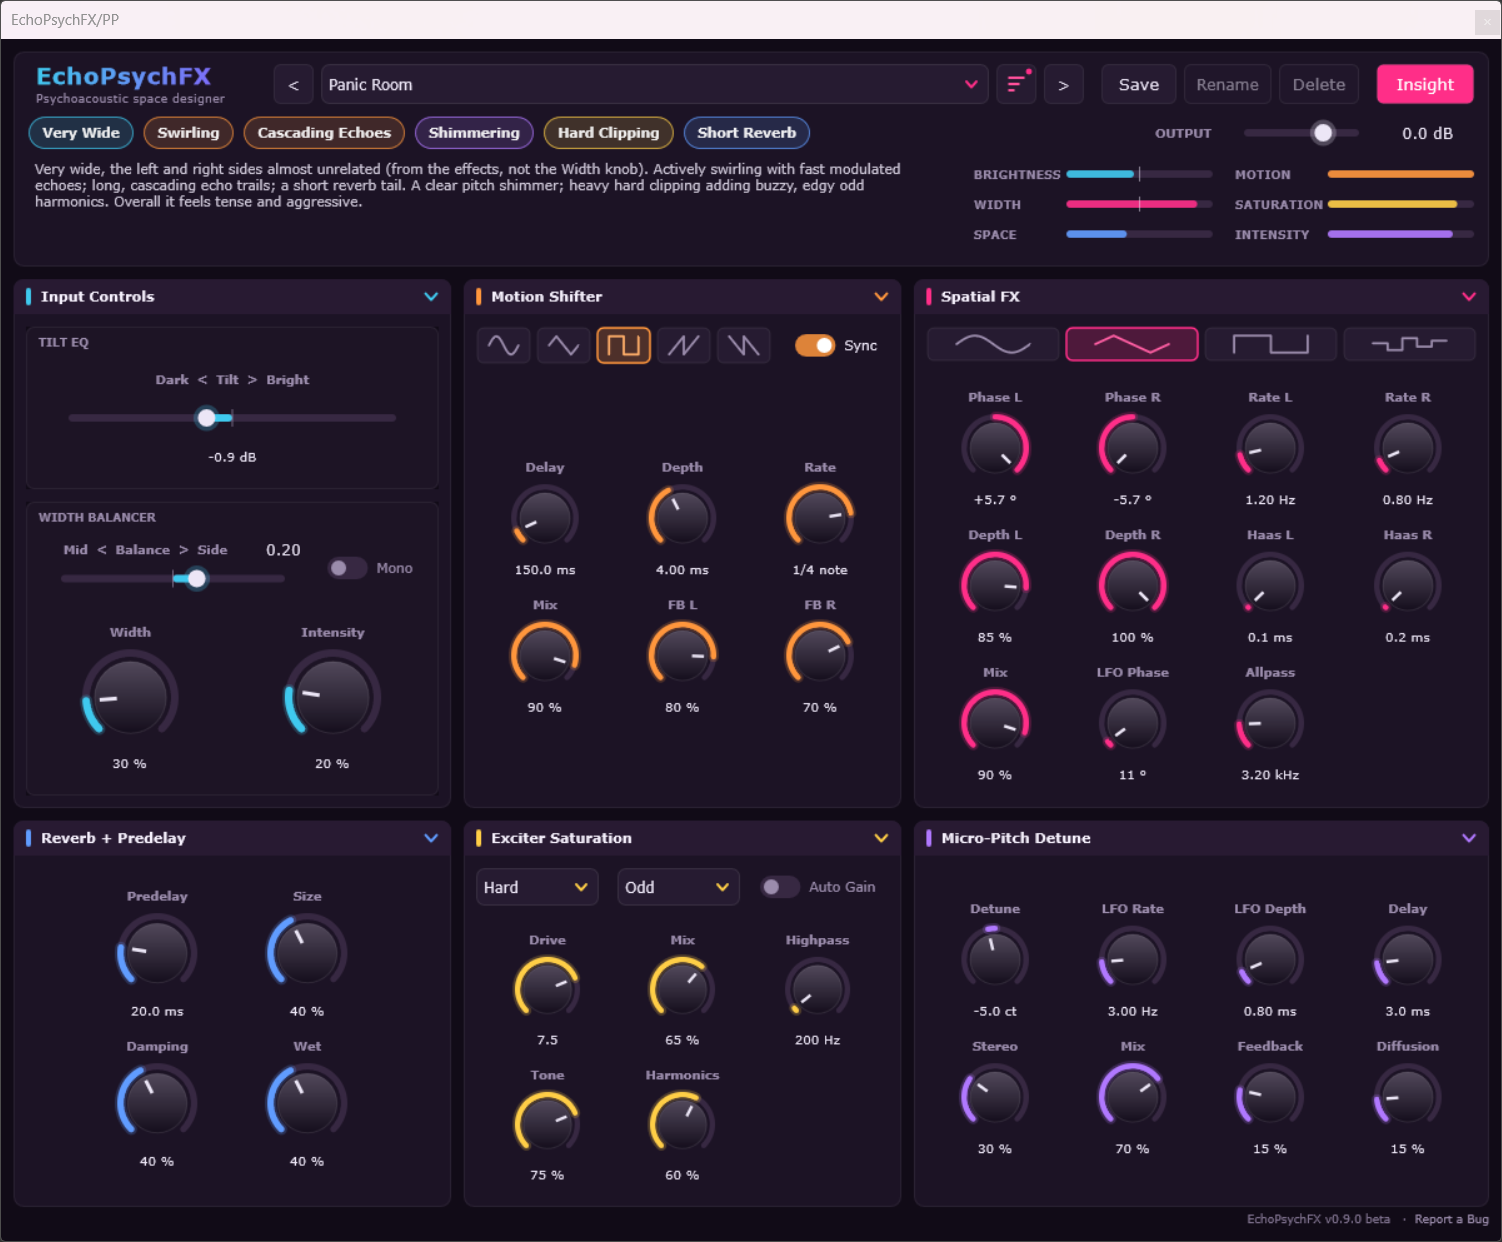Screen dimensions: 1502x1242
Task: Click the Tilt EQ slider handle
Action: pos(207,418)
